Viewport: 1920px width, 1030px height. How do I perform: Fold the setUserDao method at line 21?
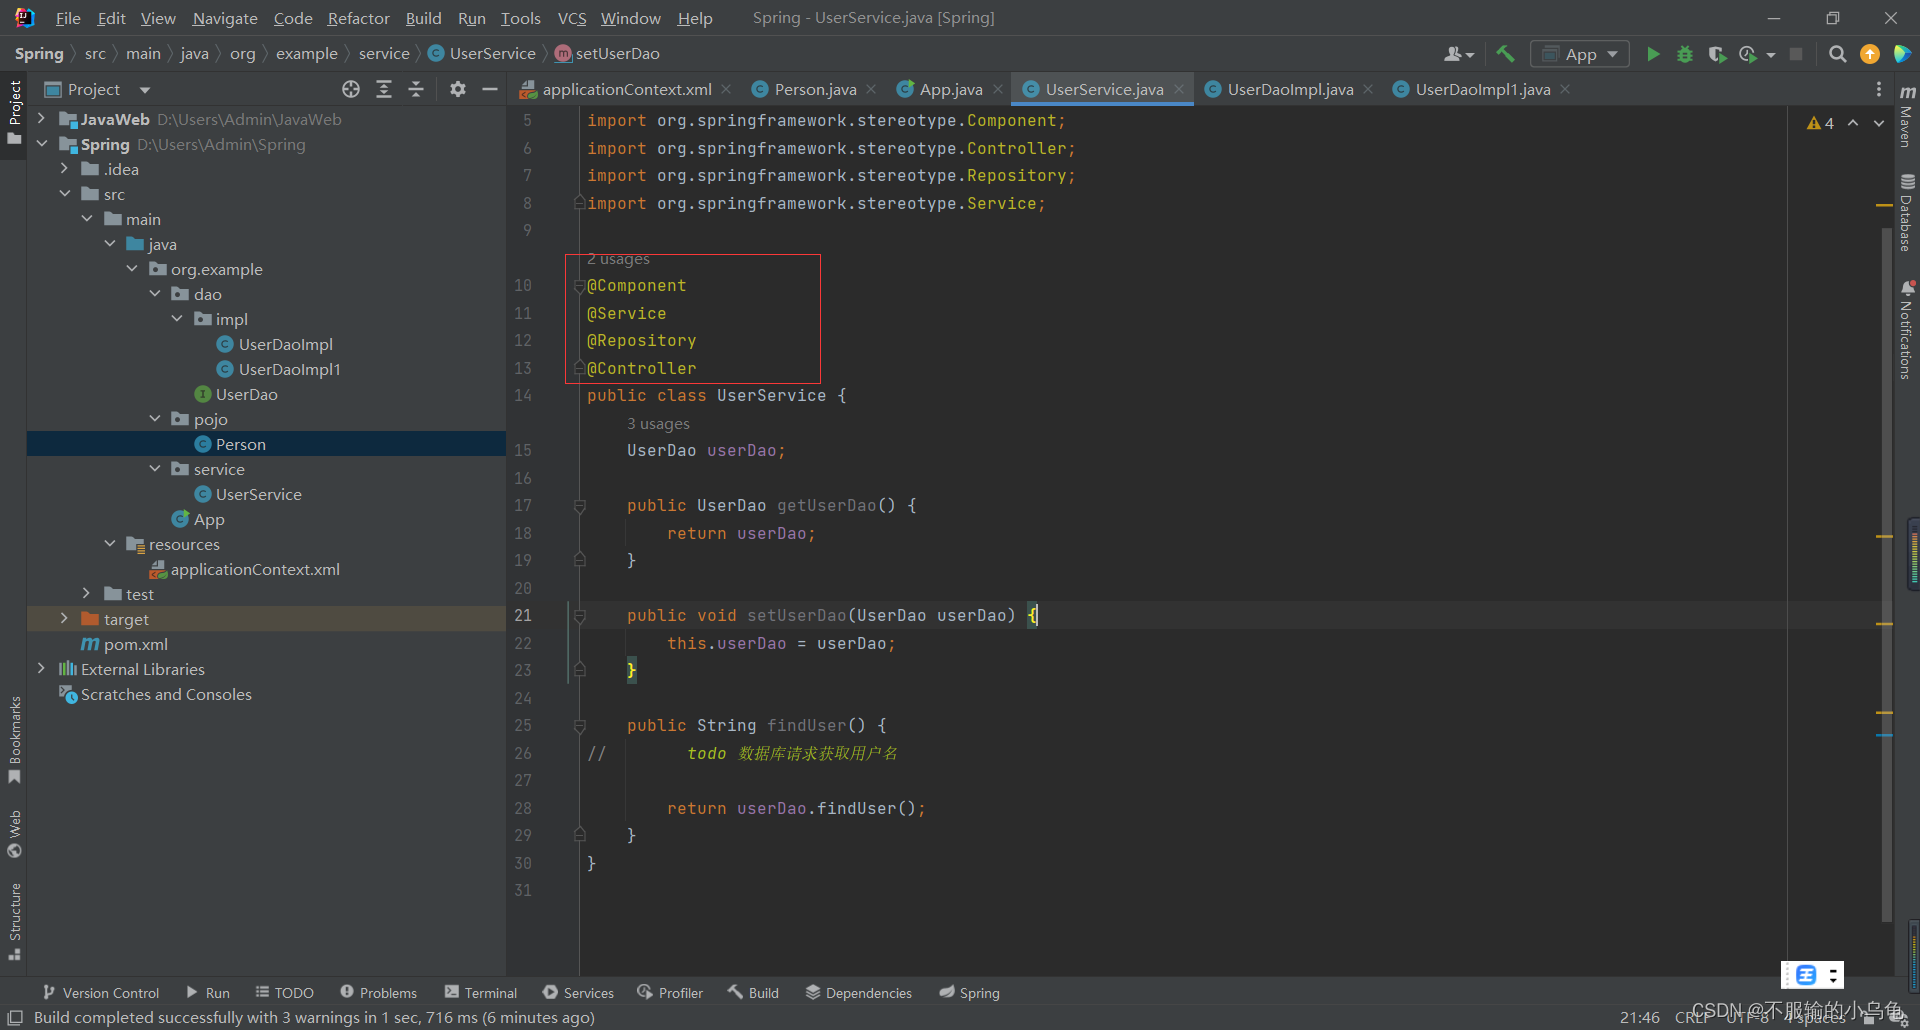click(x=579, y=617)
